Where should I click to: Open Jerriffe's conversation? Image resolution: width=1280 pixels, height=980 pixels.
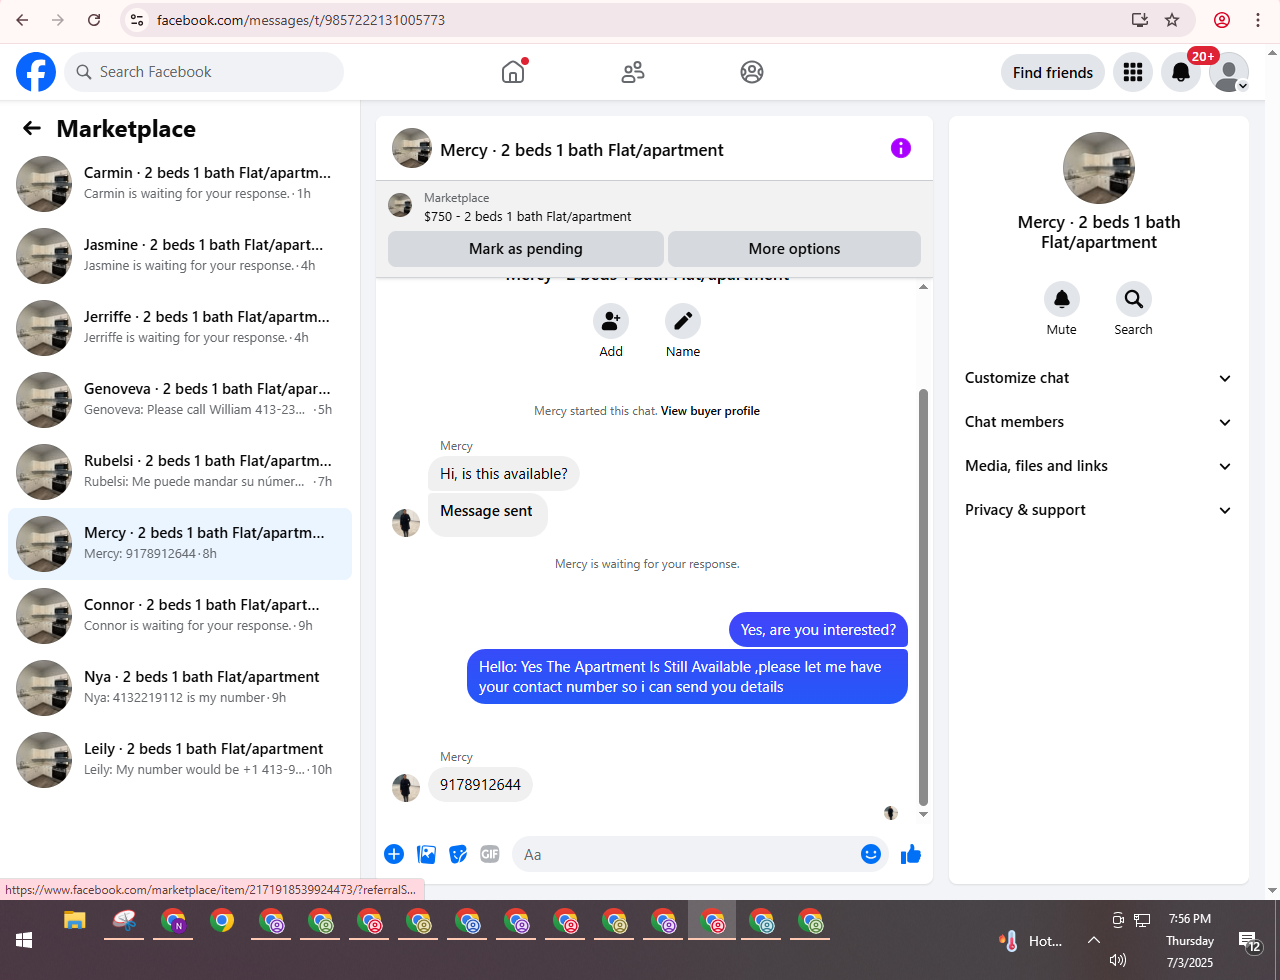(180, 328)
